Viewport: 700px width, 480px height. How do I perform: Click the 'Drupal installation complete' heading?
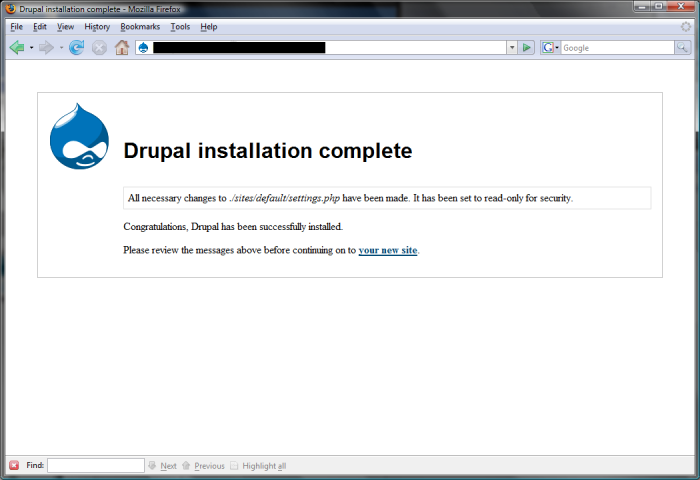[268, 150]
